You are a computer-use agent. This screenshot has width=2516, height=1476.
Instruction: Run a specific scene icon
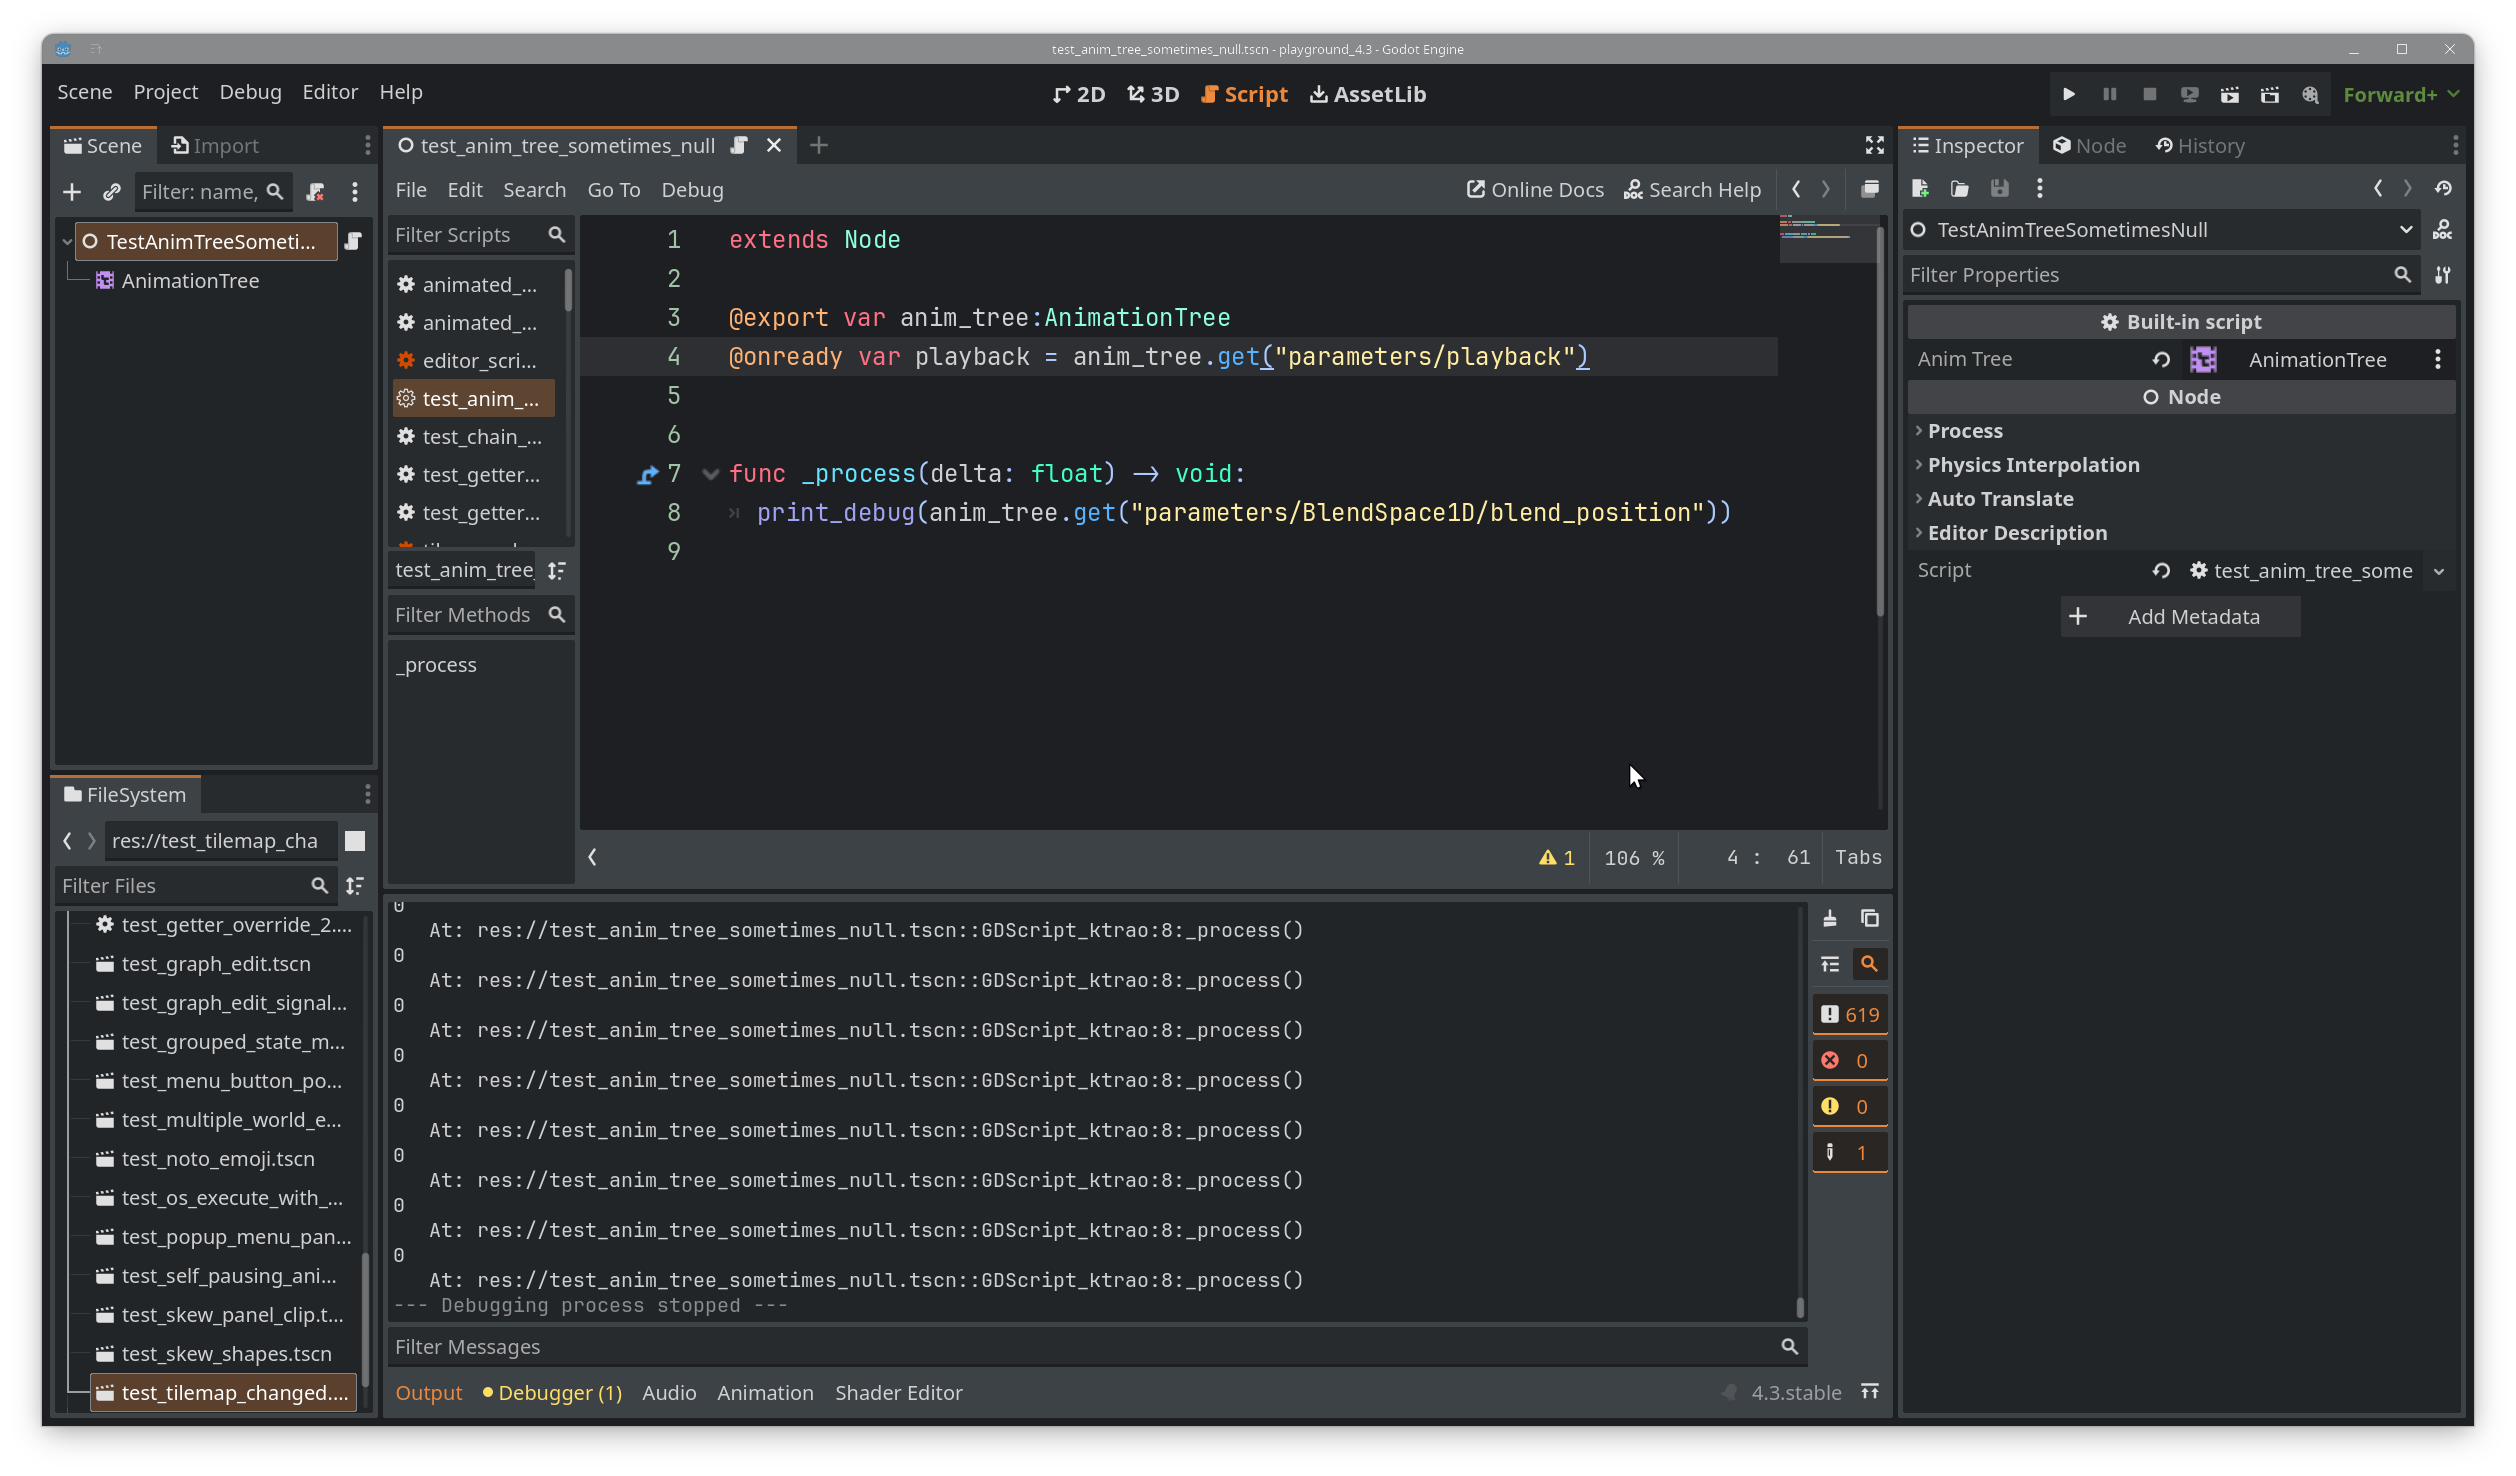tap(2269, 94)
